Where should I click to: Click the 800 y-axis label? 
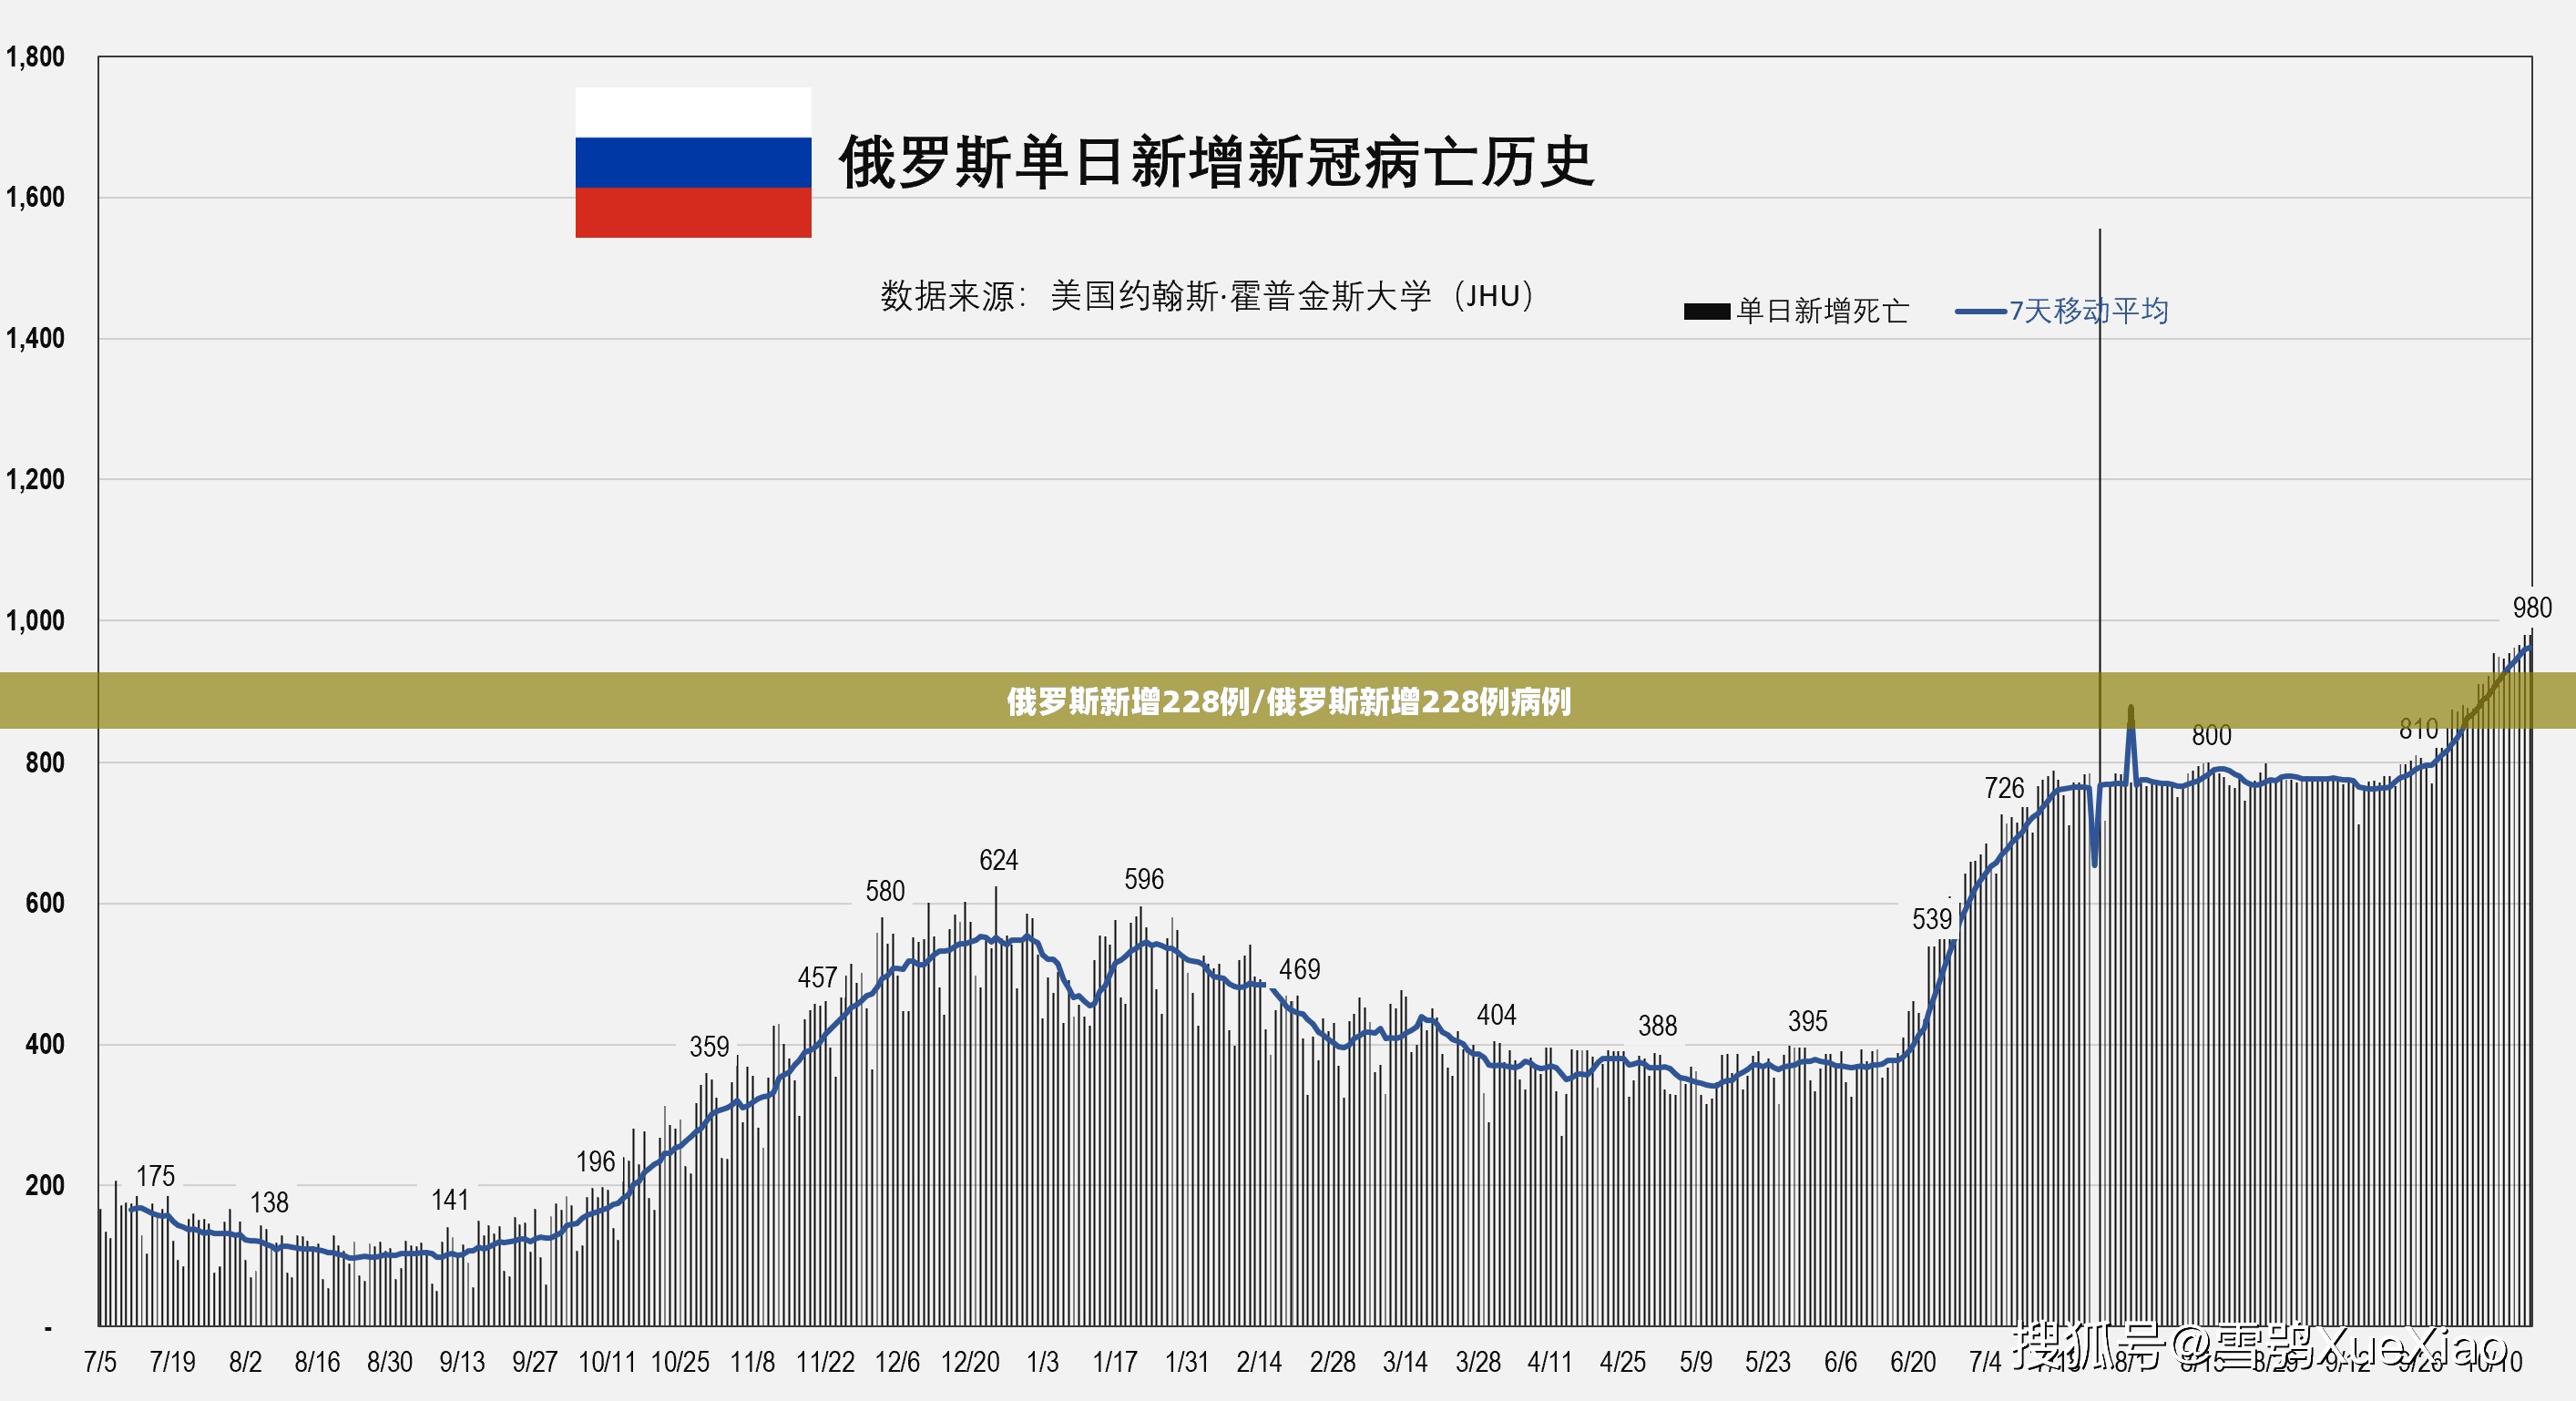tap(45, 762)
